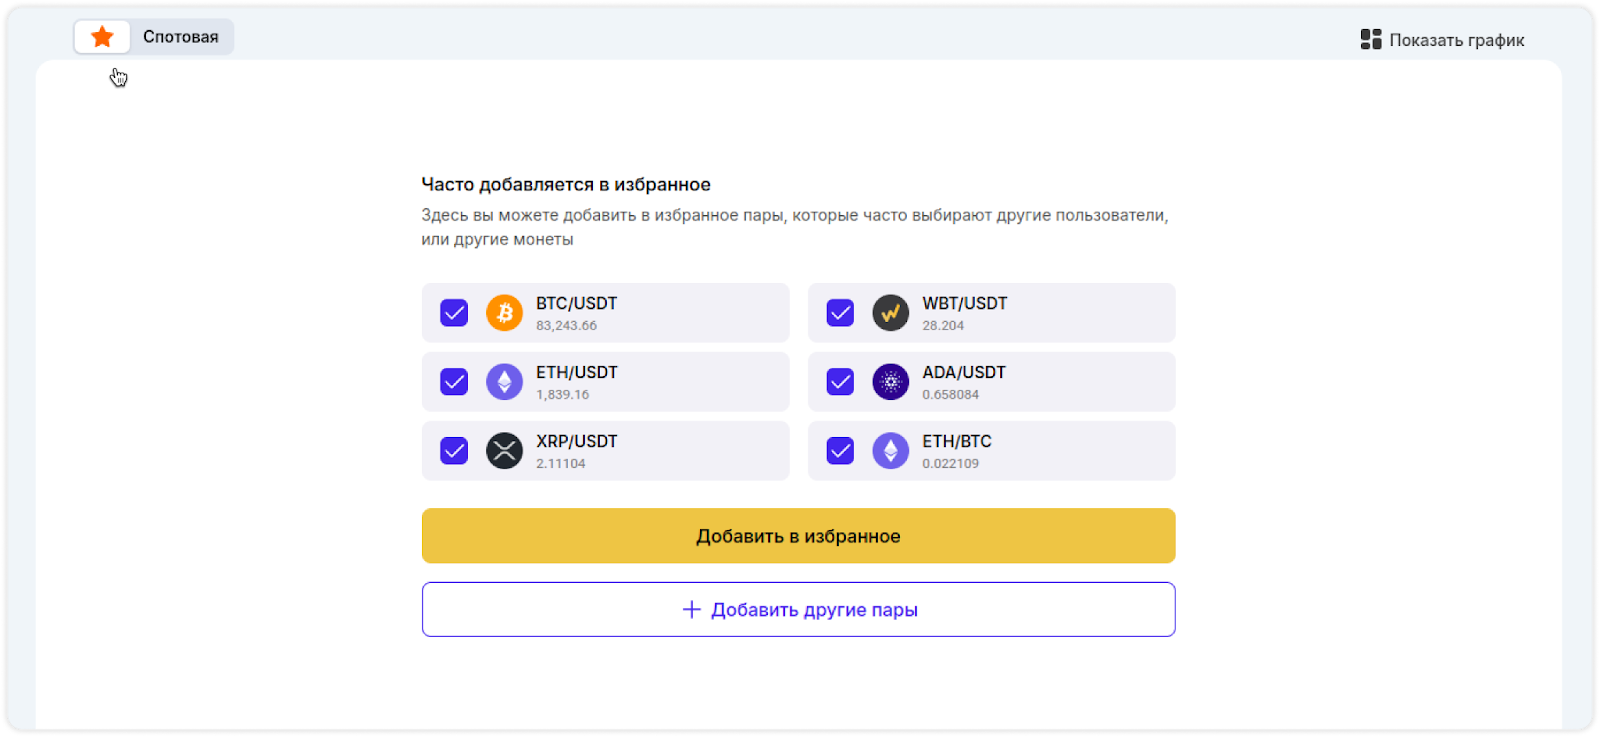Image resolution: width=1600 pixels, height=737 pixels.
Task: Click the plus icon to add pairs
Action: [x=691, y=609]
